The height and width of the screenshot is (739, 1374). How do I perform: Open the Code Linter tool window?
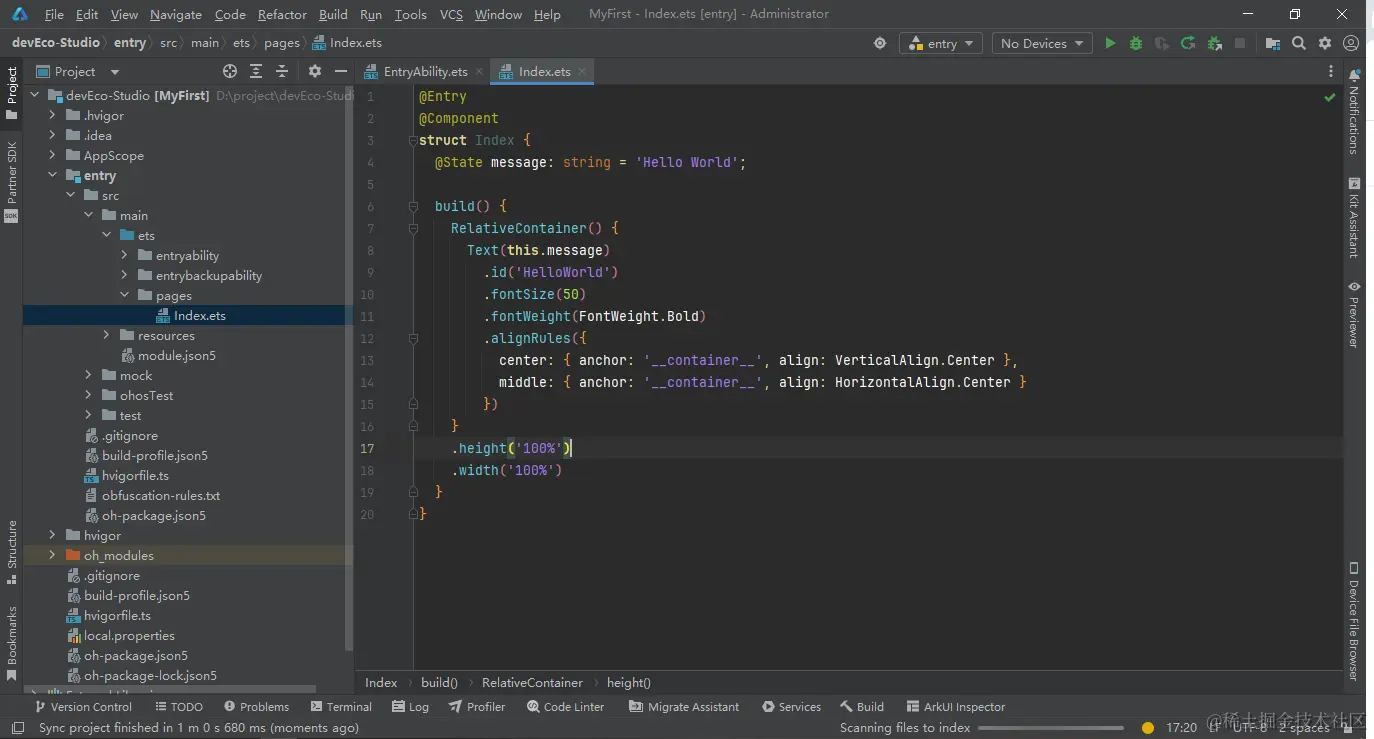click(565, 706)
